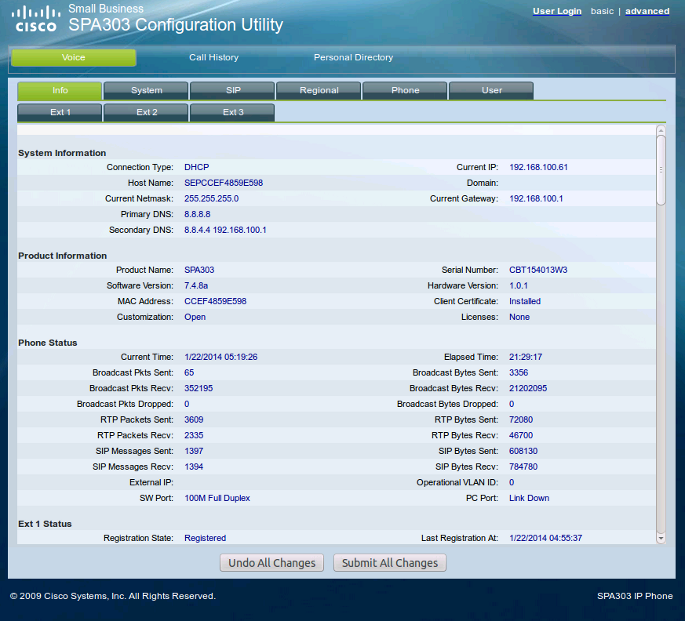Open the Call History tab

coord(214,58)
